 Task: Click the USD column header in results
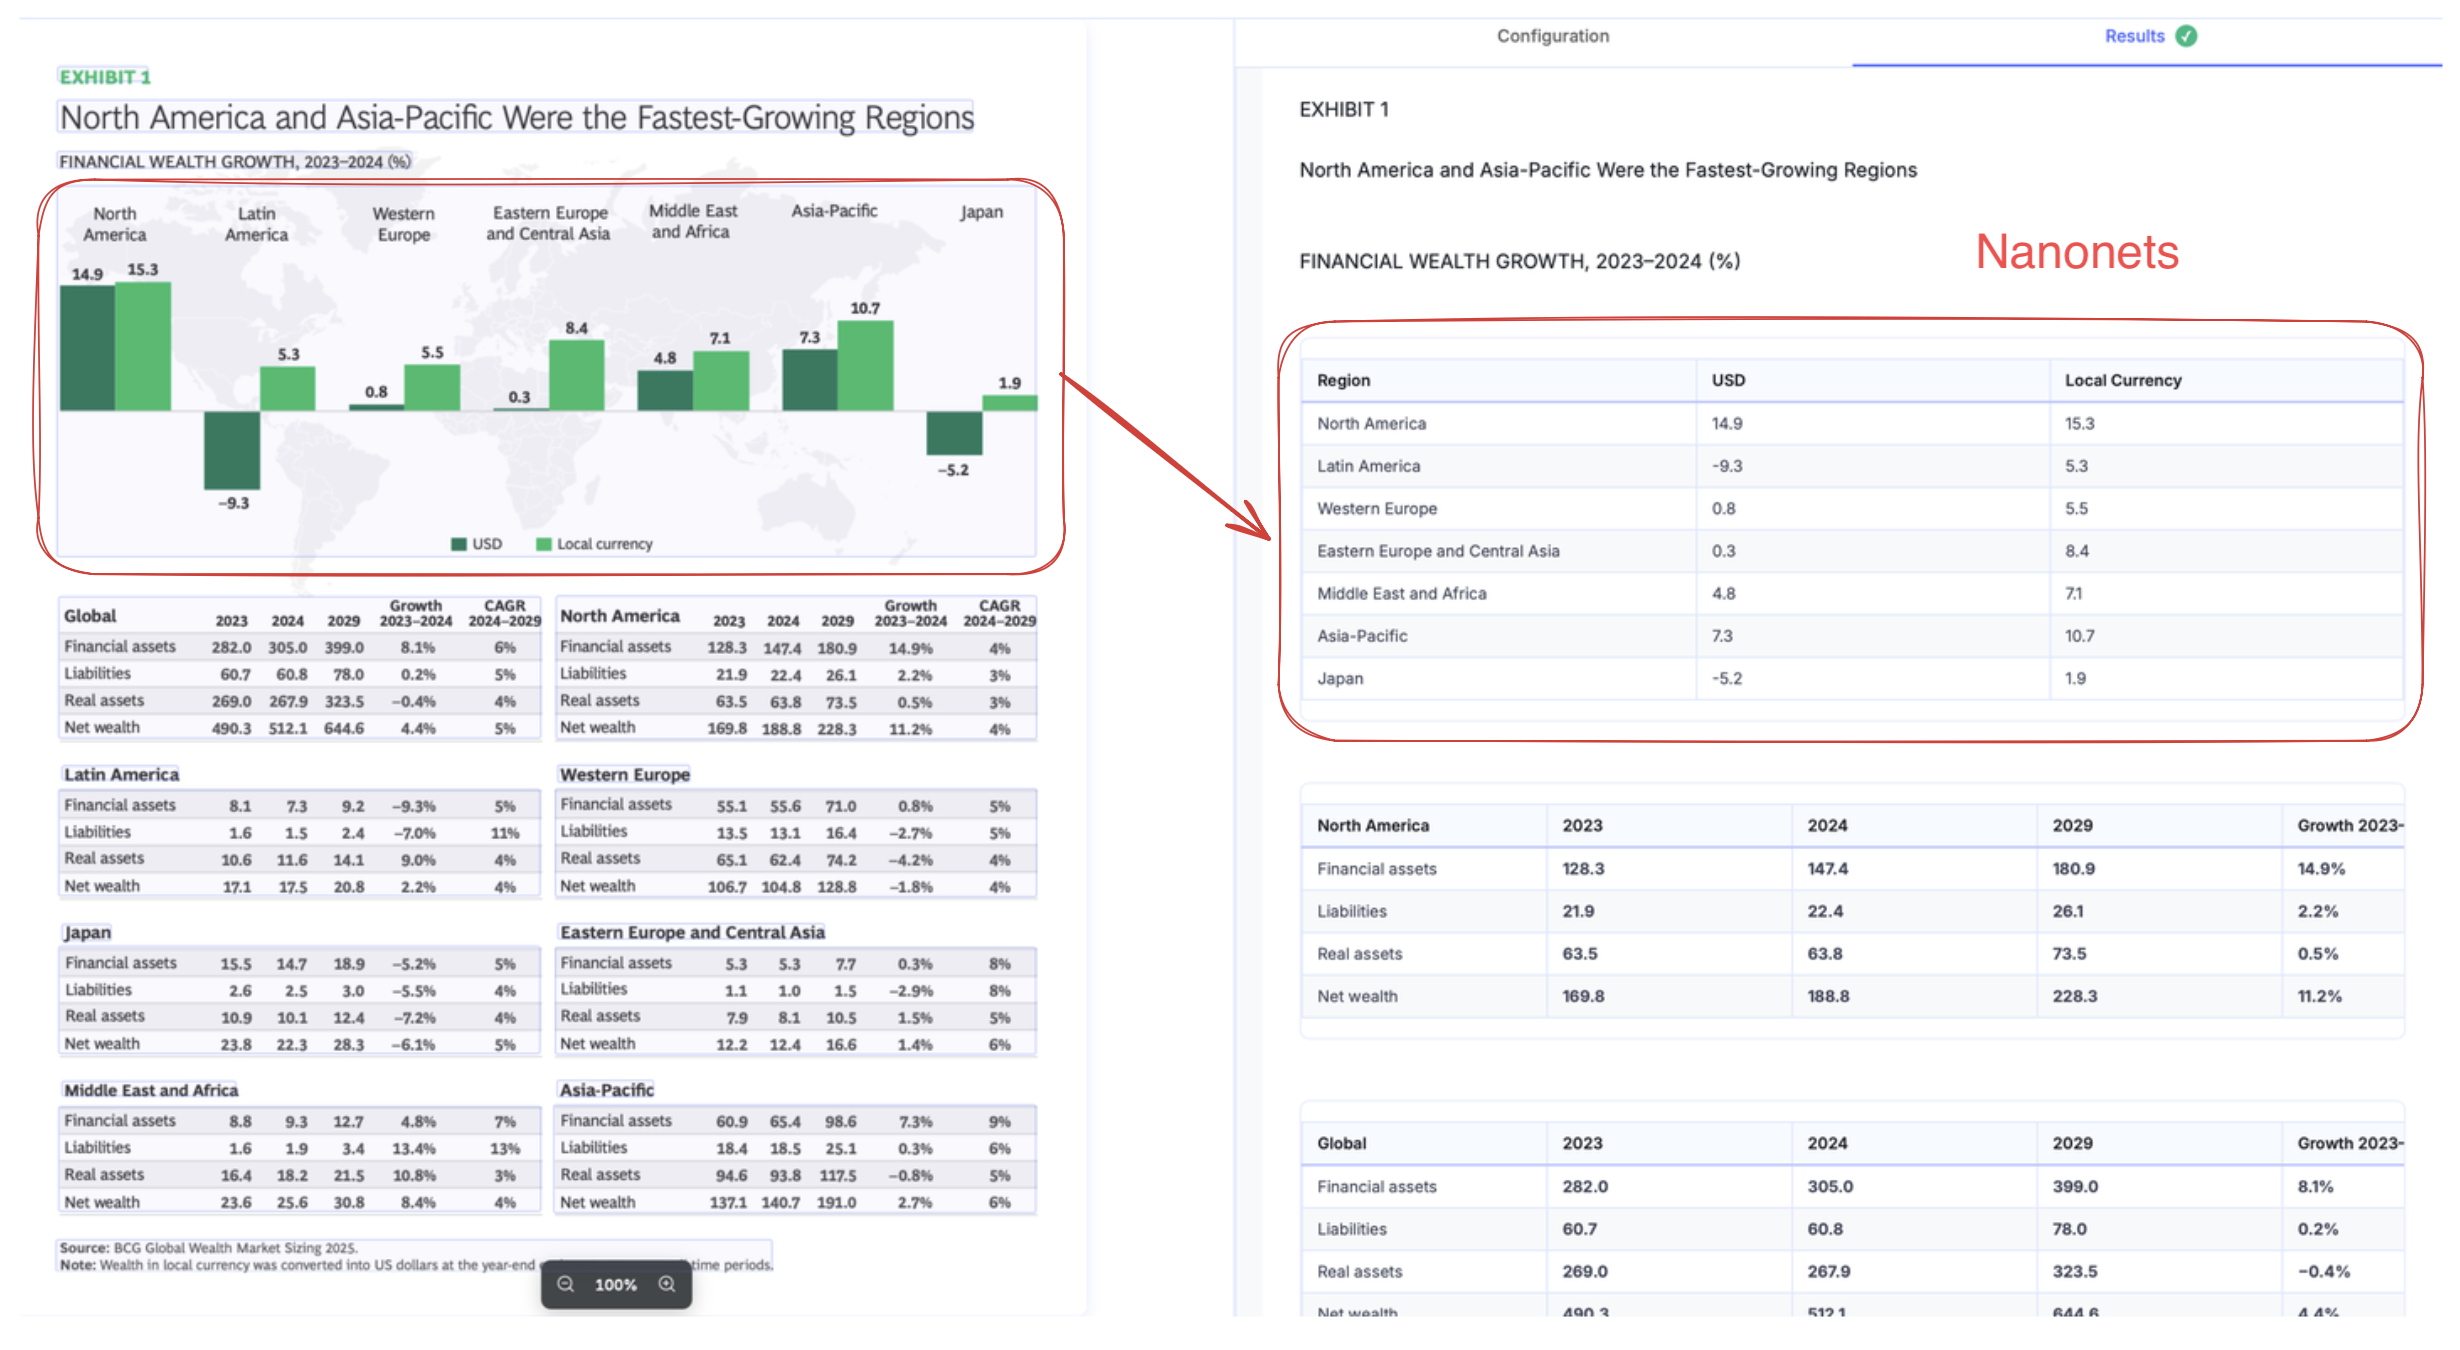(1727, 380)
